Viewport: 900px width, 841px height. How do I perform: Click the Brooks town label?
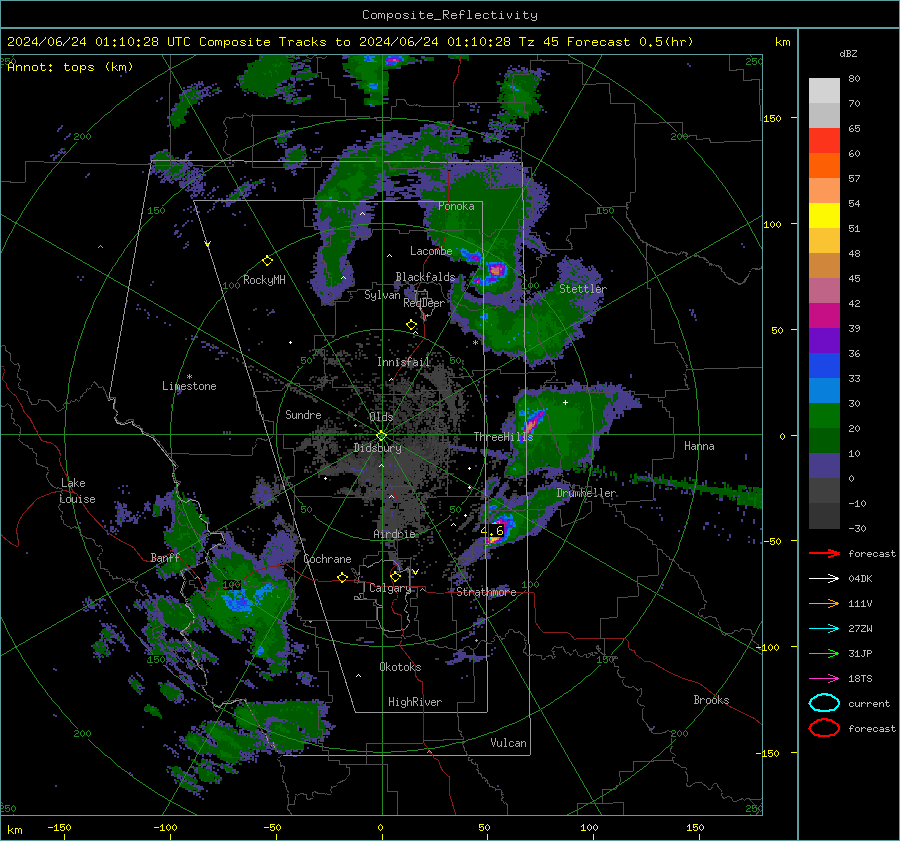click(711, 700)
